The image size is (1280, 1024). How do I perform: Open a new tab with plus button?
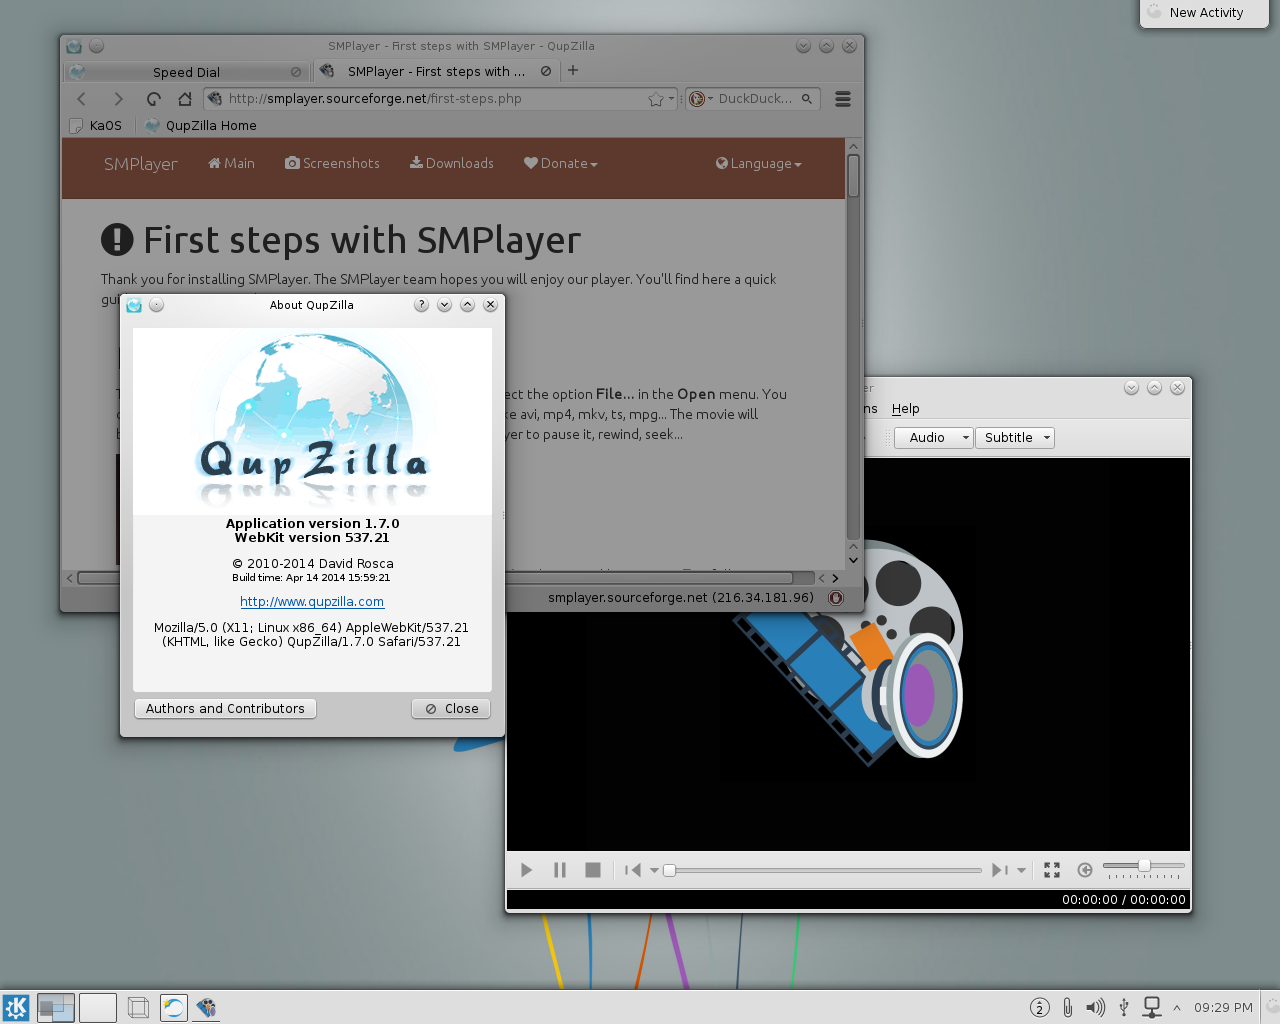tap(573, 70)
